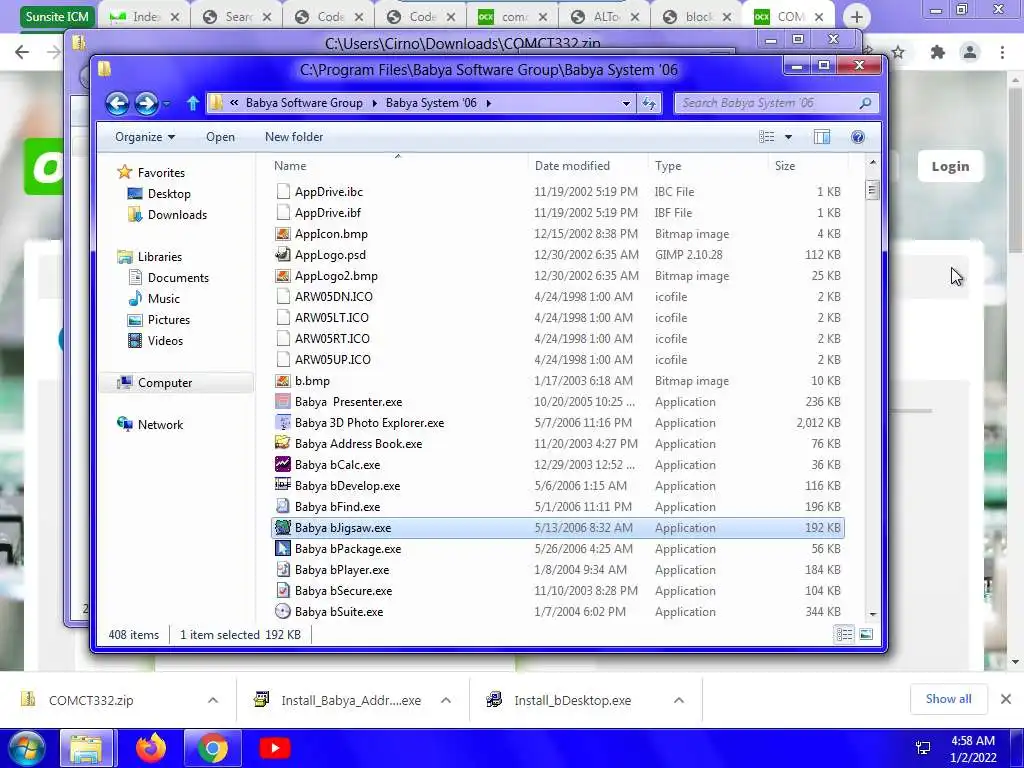Screen dimensions: 1024x768
Task: Click Open in Explorer toolbar
Action: tap(220, 136)
